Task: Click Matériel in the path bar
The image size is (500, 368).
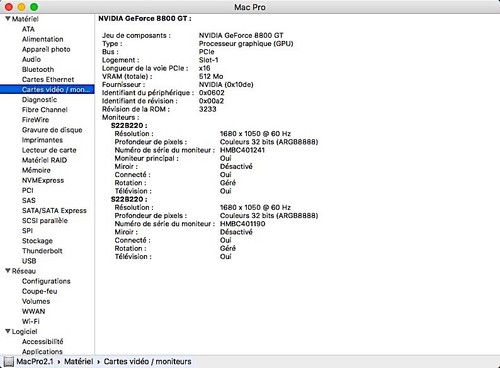Action: pos(79,361)
